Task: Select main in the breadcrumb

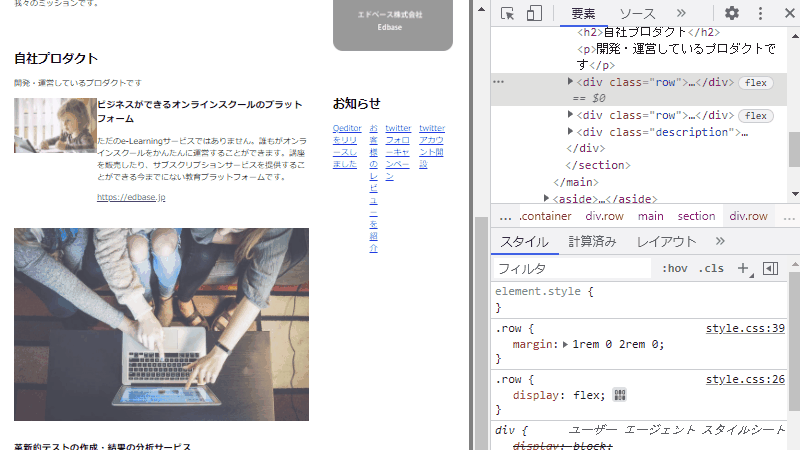Action: coord(651,216)
